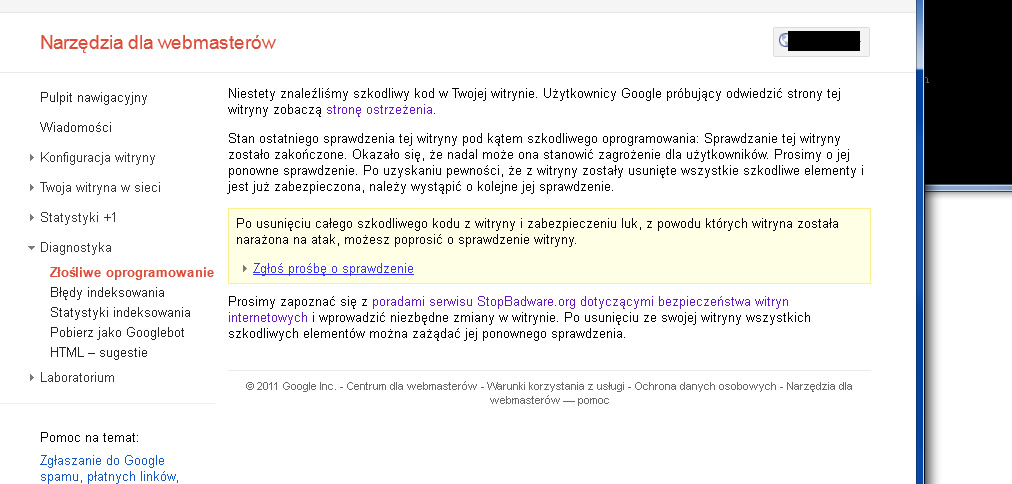Select Laboratorium label in sidebar

77,378
